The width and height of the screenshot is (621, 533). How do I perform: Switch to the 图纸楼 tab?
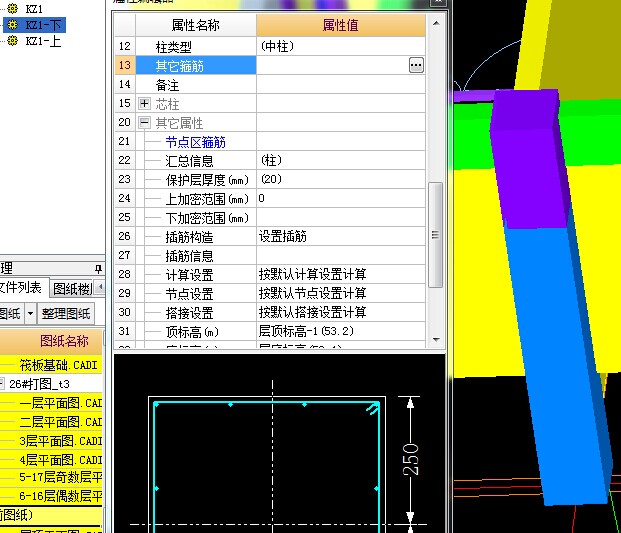pos(72,289)
